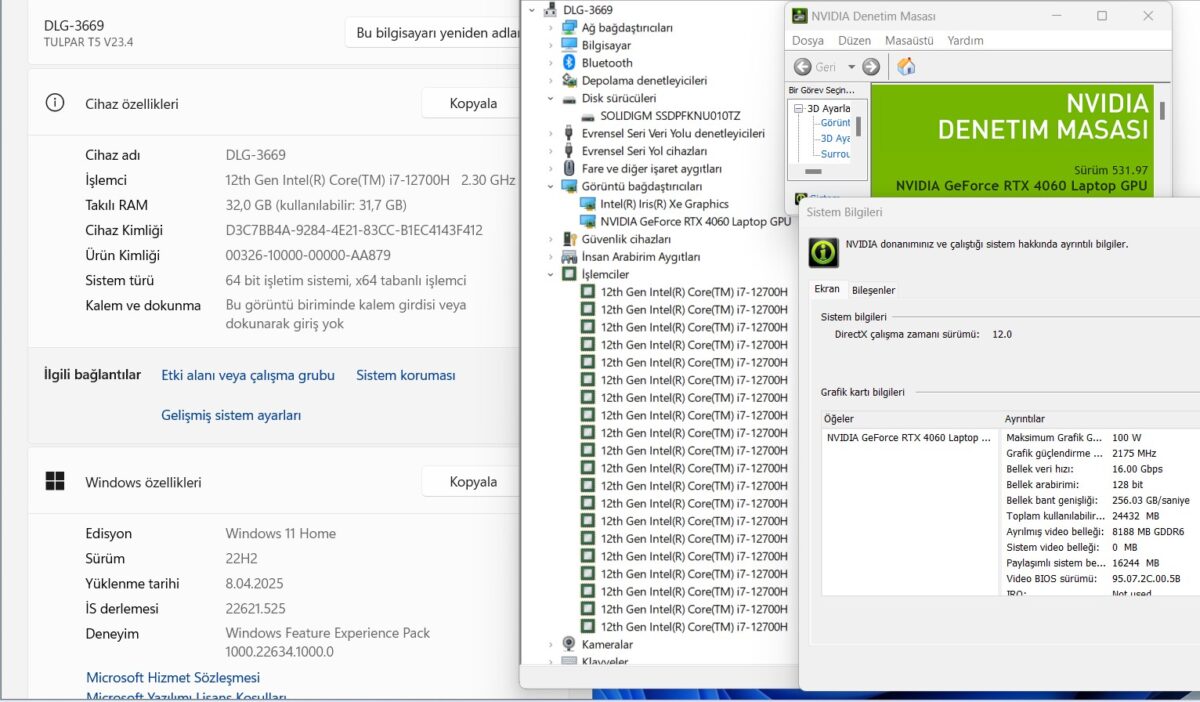Click the Ürün Kimliği value 00326-10000-00000-AA879
This screenshot has width=1200, height=702.
pos(308,255)
